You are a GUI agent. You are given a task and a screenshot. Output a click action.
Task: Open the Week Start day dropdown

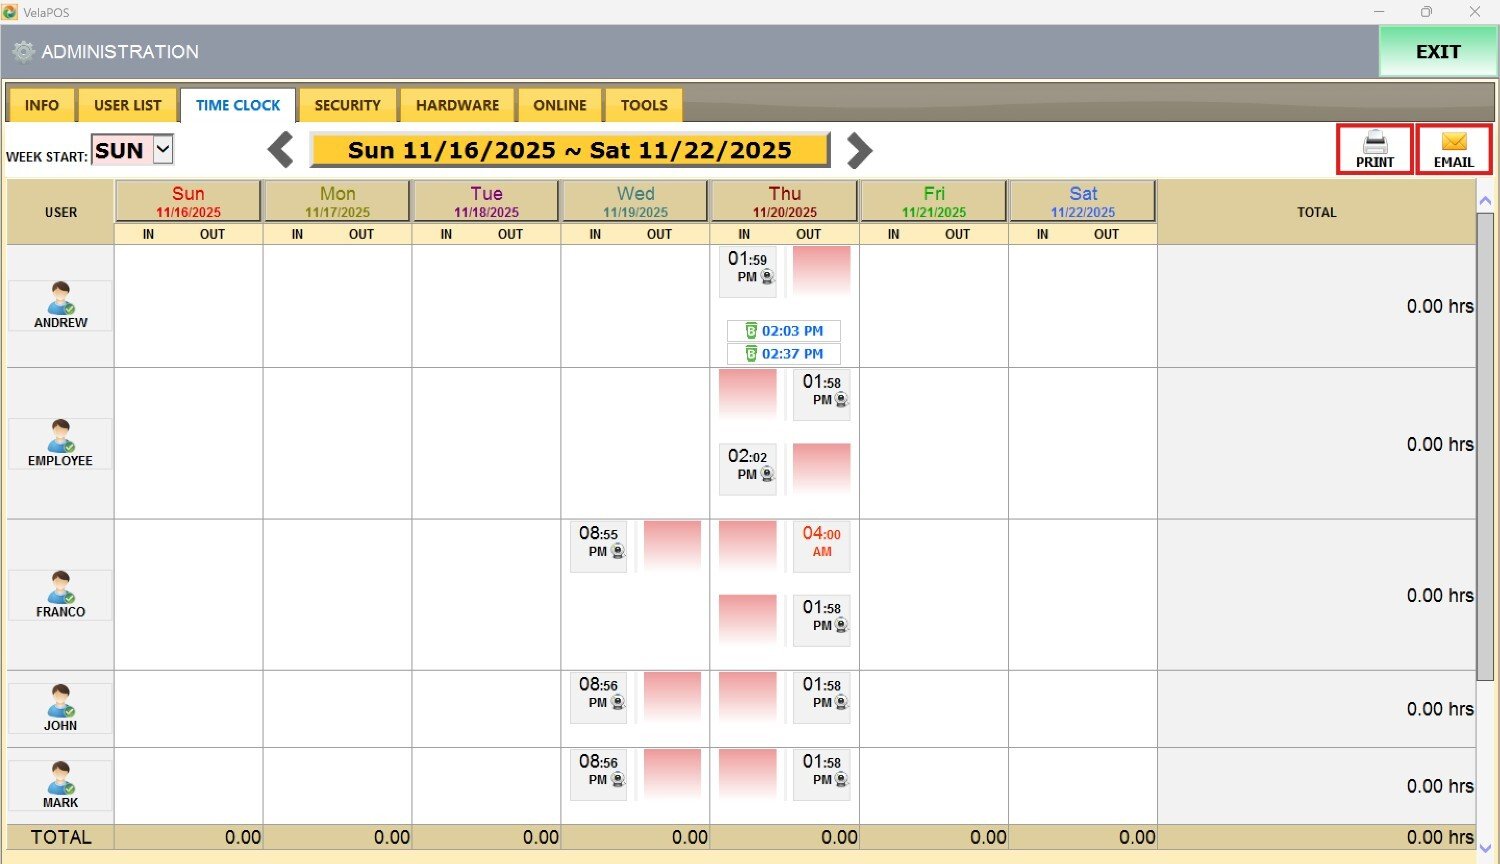pos(163,150)
